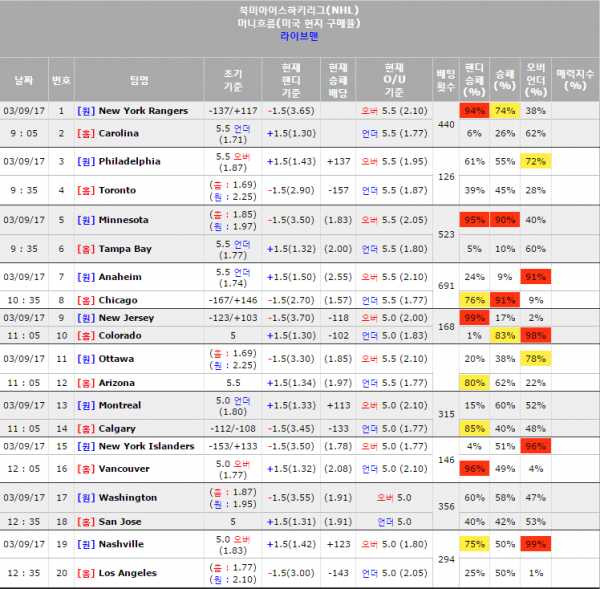Click the 12 : 05 game time
Image resolution: width=600 pixels, height=589 pixels.
[x=24, y=469]
